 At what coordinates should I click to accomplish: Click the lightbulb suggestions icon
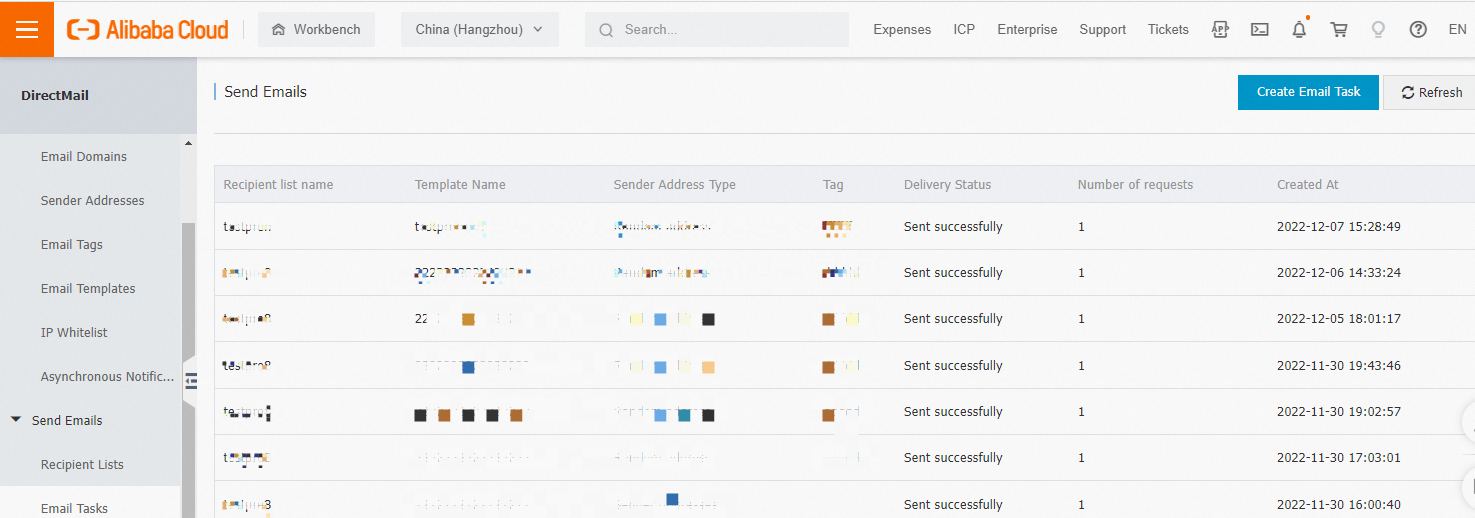click(x=1378, y=30)
